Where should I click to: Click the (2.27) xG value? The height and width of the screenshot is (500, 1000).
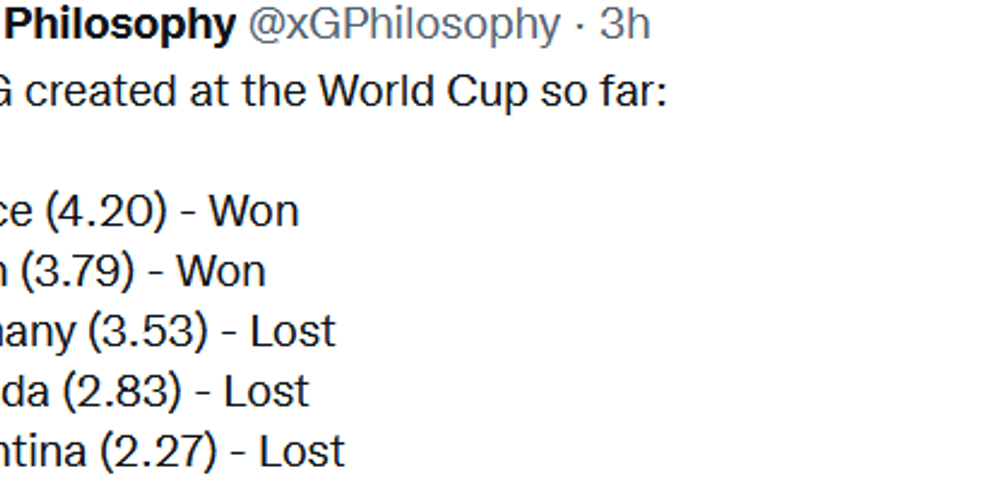point(159,451)
